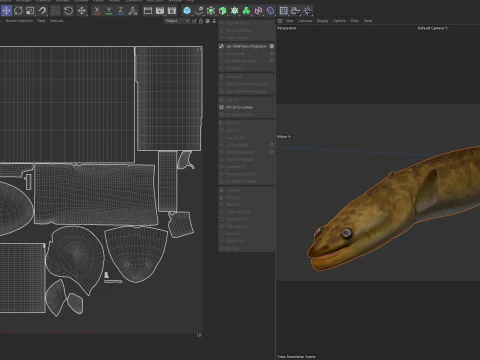The width and height of the screenshot is (480, 360).
Task: Click the lock icon beside Project dropdown
Action: (201, 21)
